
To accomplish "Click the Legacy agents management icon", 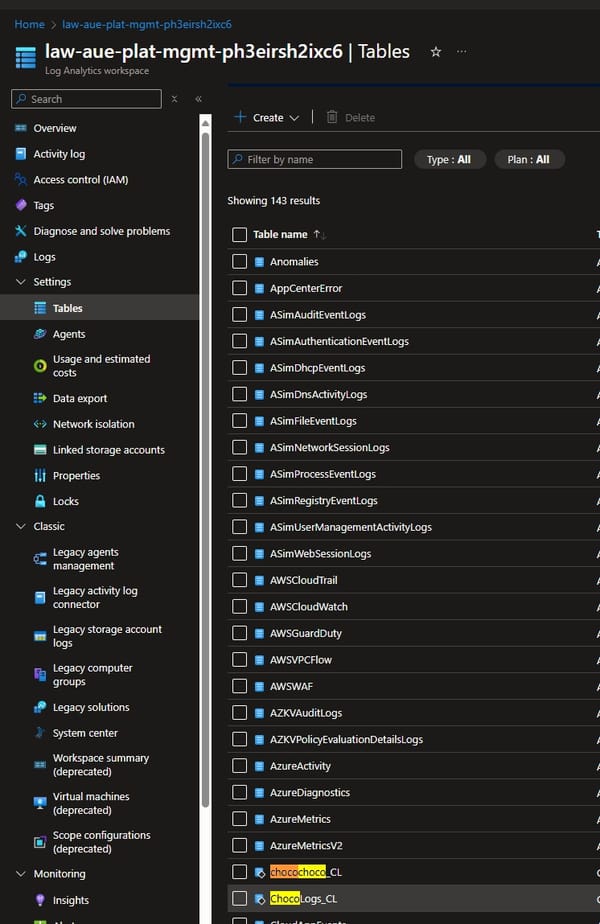I will pos(40,559).
